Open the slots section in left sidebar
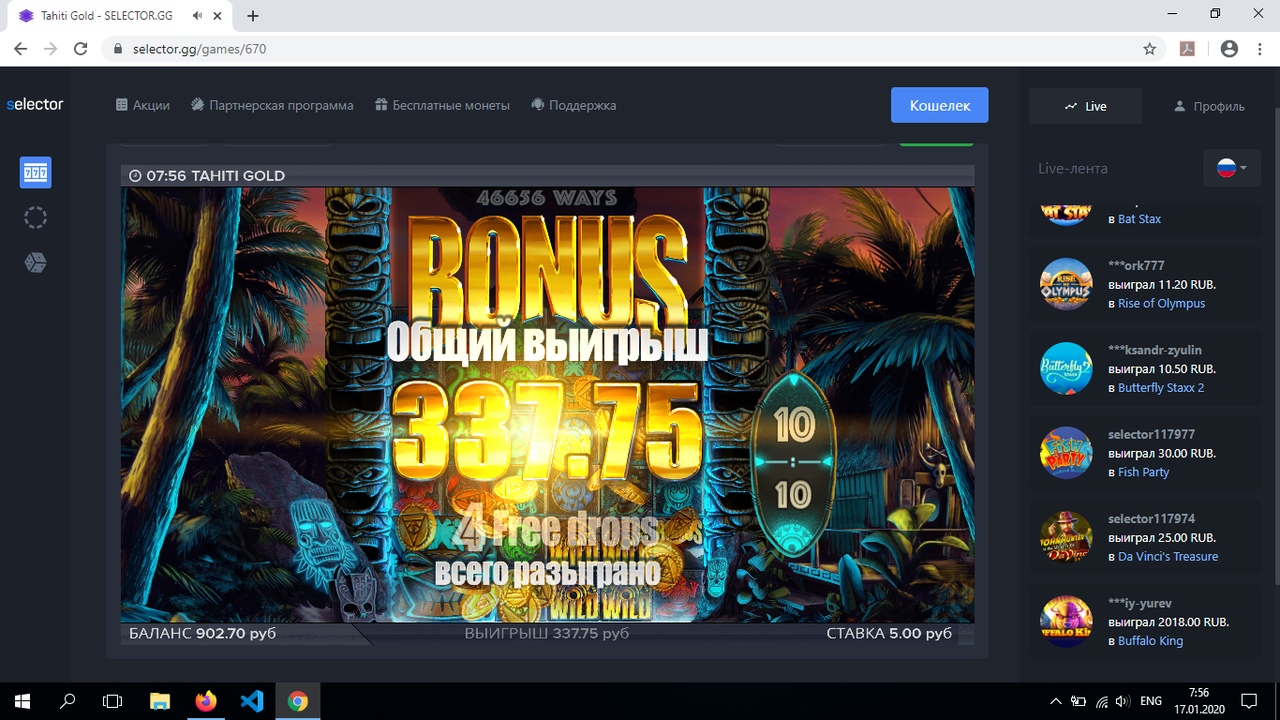The width and height of the screenshot is (1280, 720). [x=35, y=173]
